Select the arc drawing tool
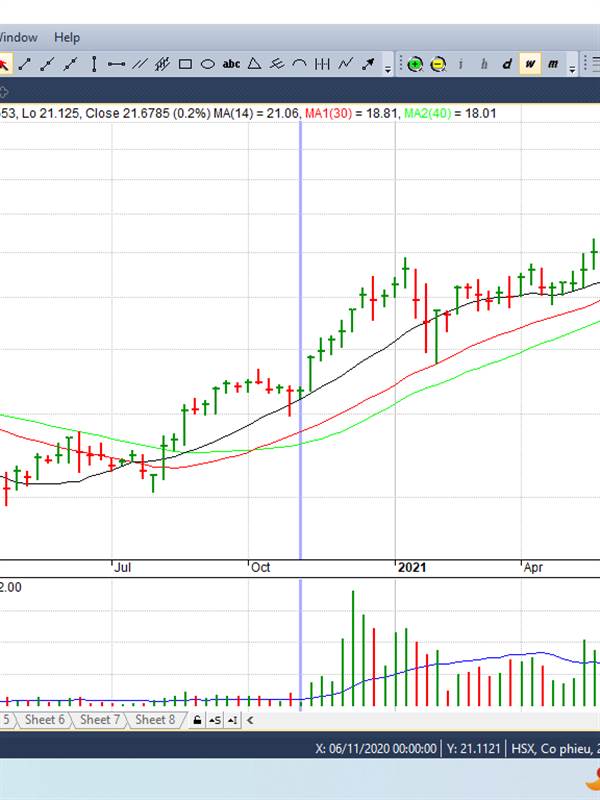This screenshot has width=600, height=800. point(299,64)
